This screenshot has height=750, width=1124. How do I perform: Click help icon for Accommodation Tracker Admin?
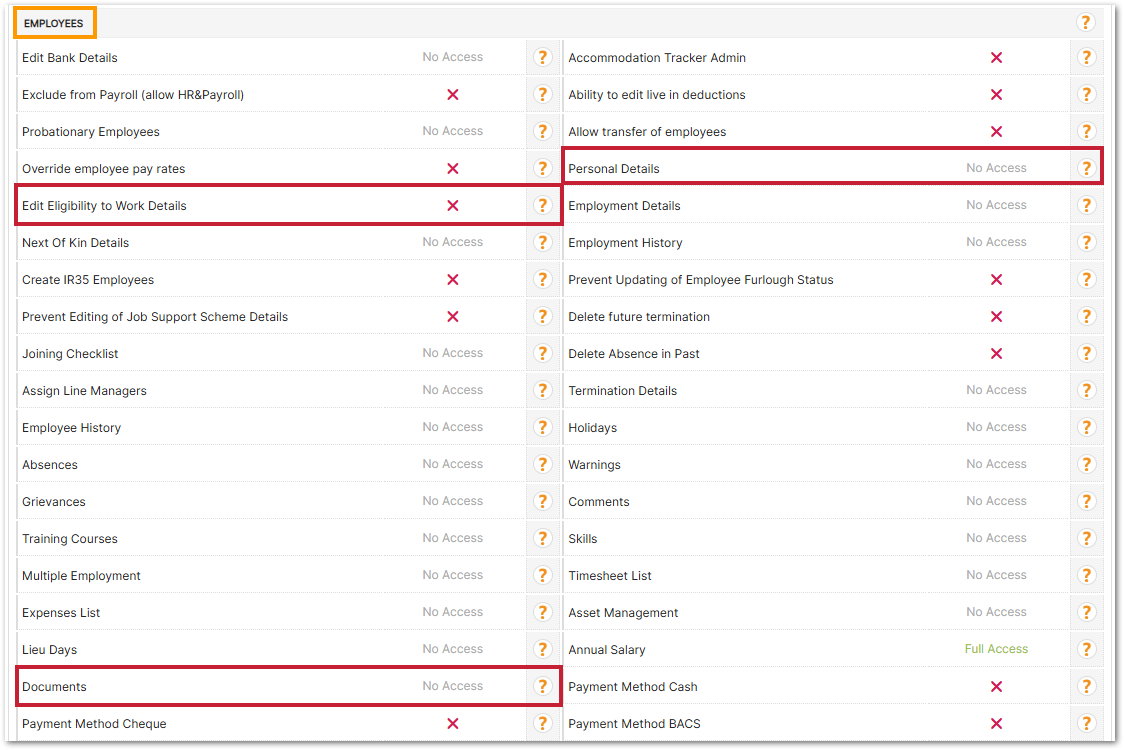click(x=1086, y=58)
